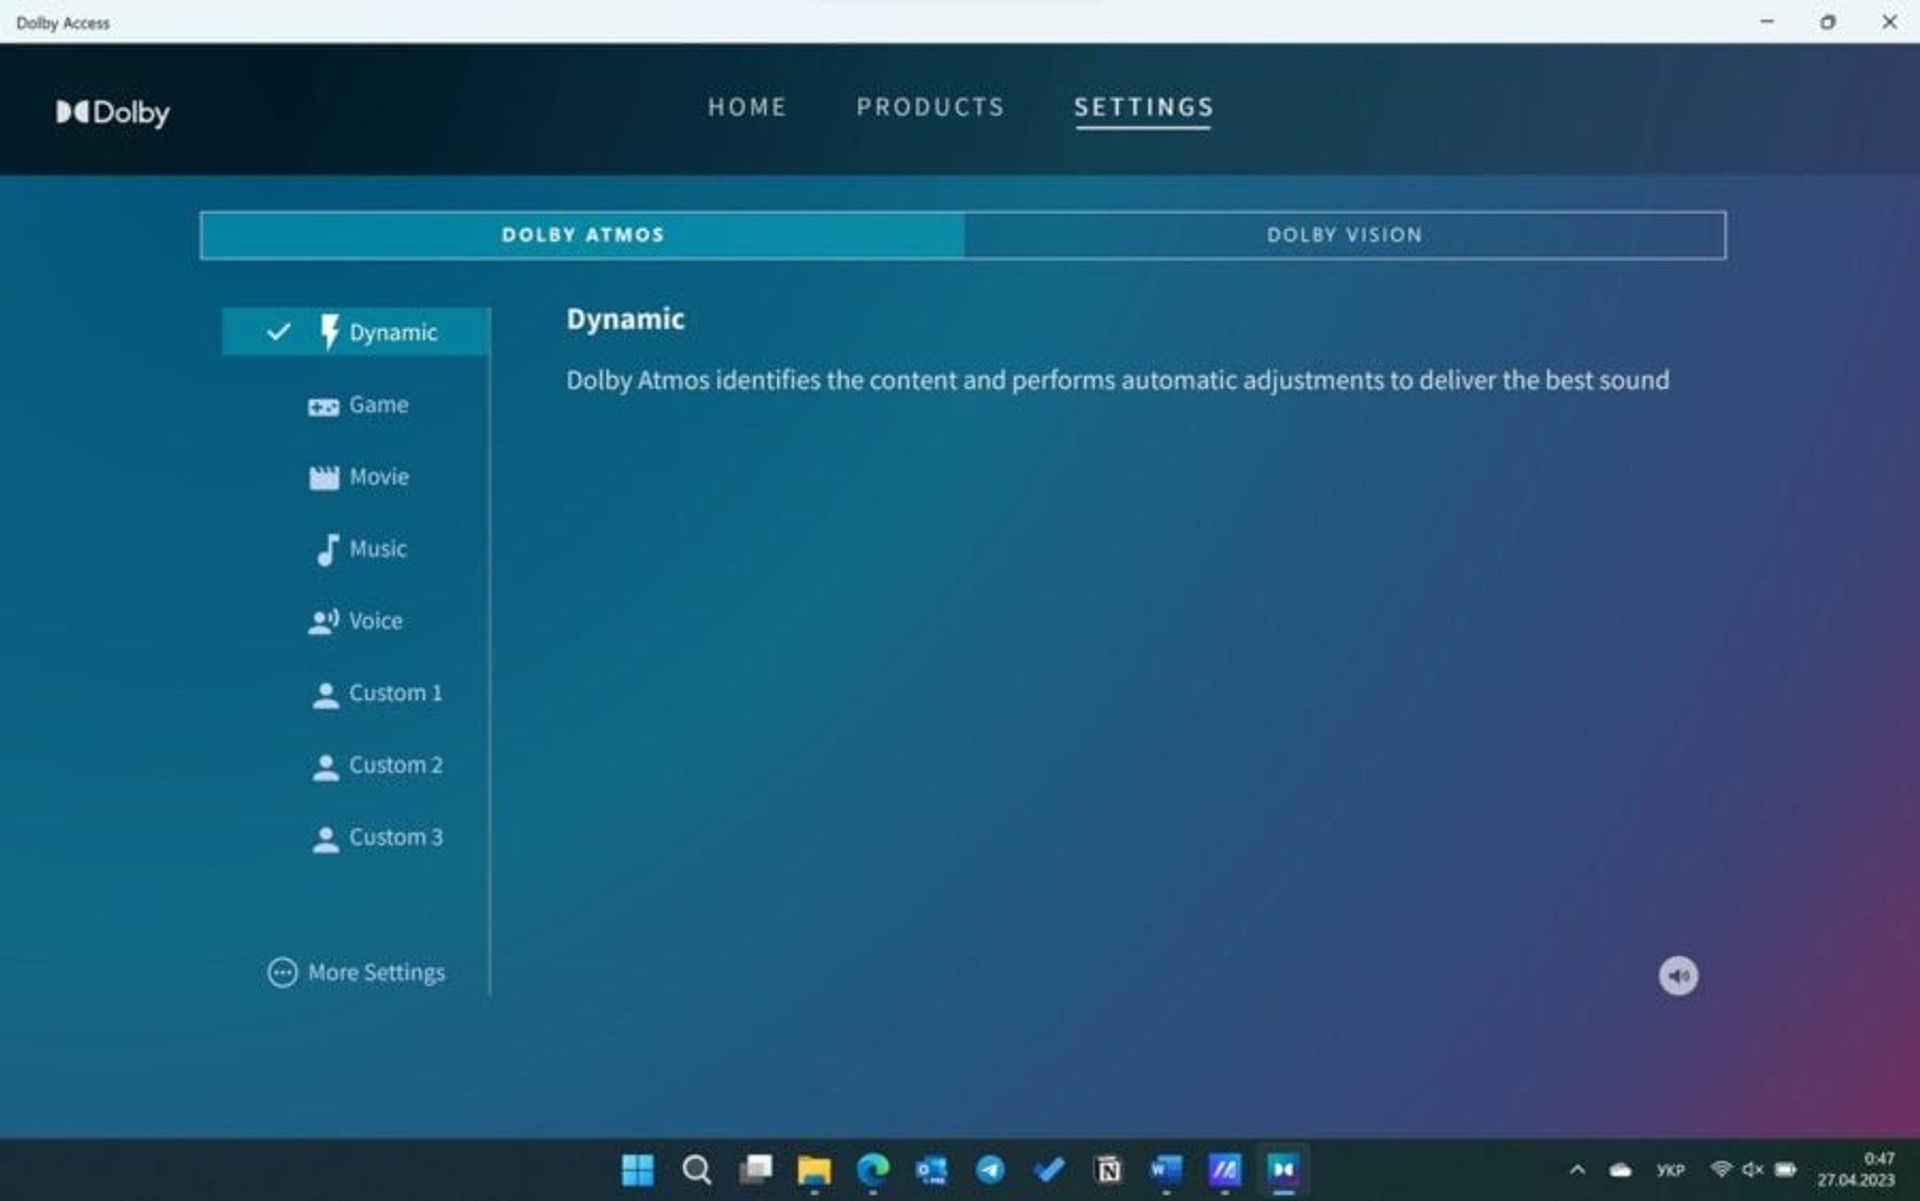Viewport: 1920px width, 1201px height.
Task: Open More Settings
Action: point(357,972)
